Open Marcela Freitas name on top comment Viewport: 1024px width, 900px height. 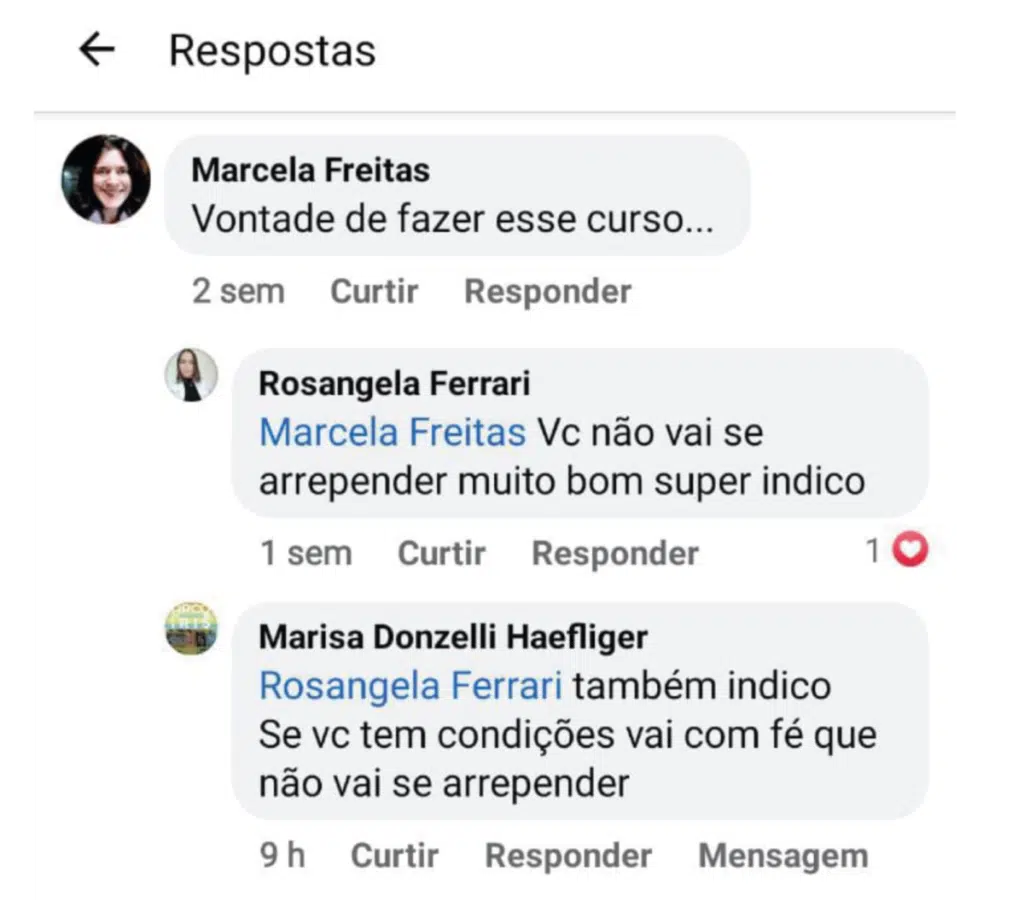point(310,170)
